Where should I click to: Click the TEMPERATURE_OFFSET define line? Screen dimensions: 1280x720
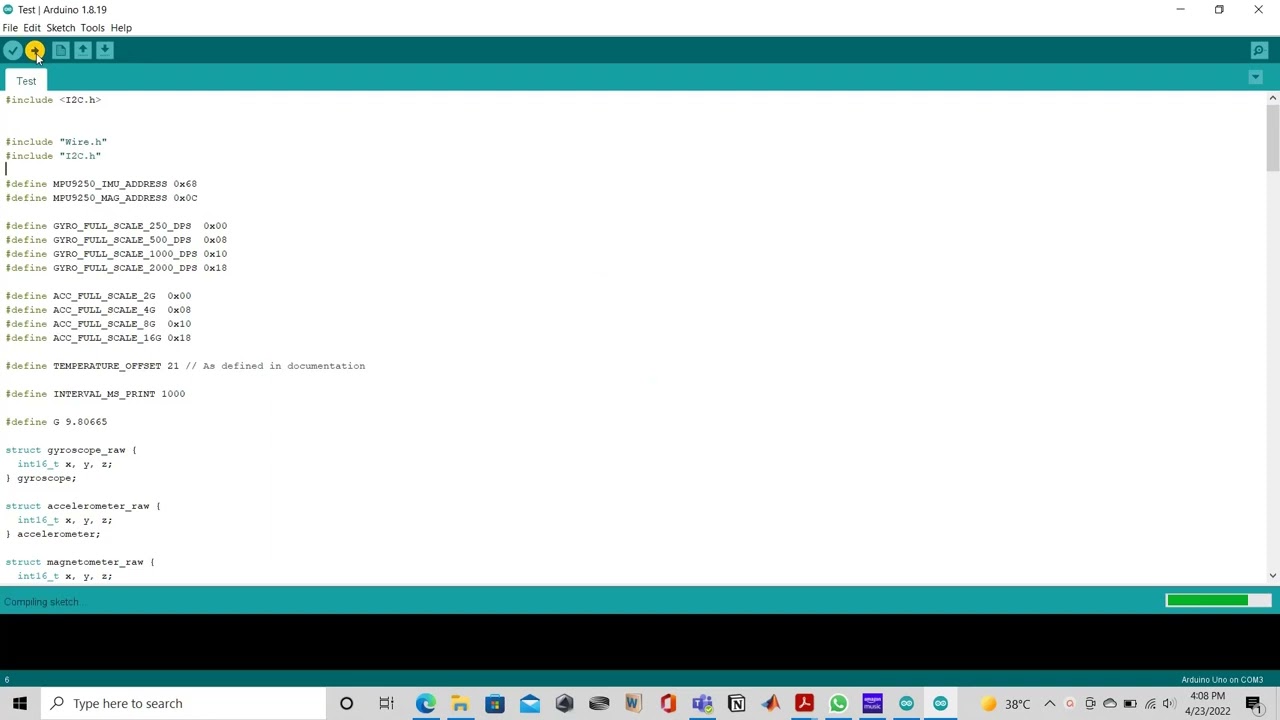185,366
